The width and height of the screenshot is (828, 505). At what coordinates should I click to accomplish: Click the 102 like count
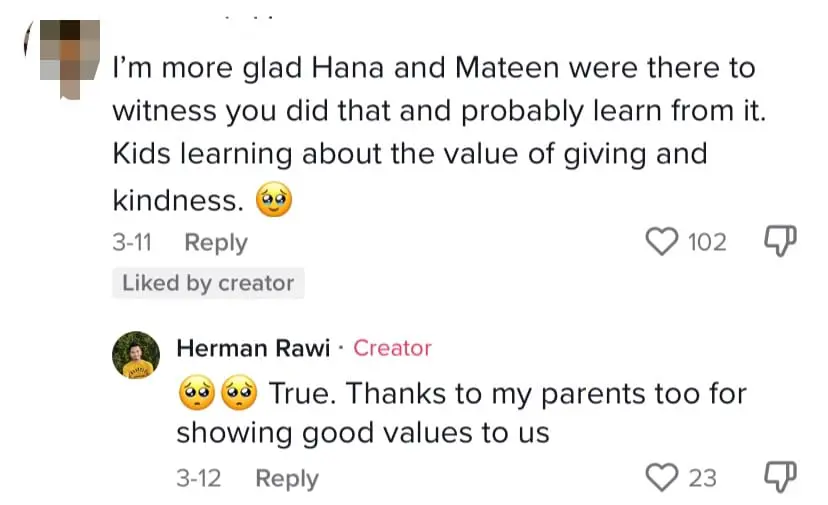707,242
